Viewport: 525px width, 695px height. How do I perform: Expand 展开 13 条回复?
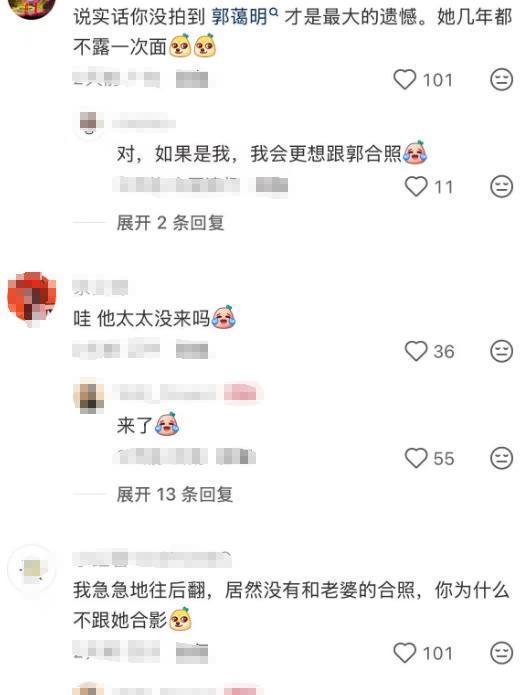point(175,494)
